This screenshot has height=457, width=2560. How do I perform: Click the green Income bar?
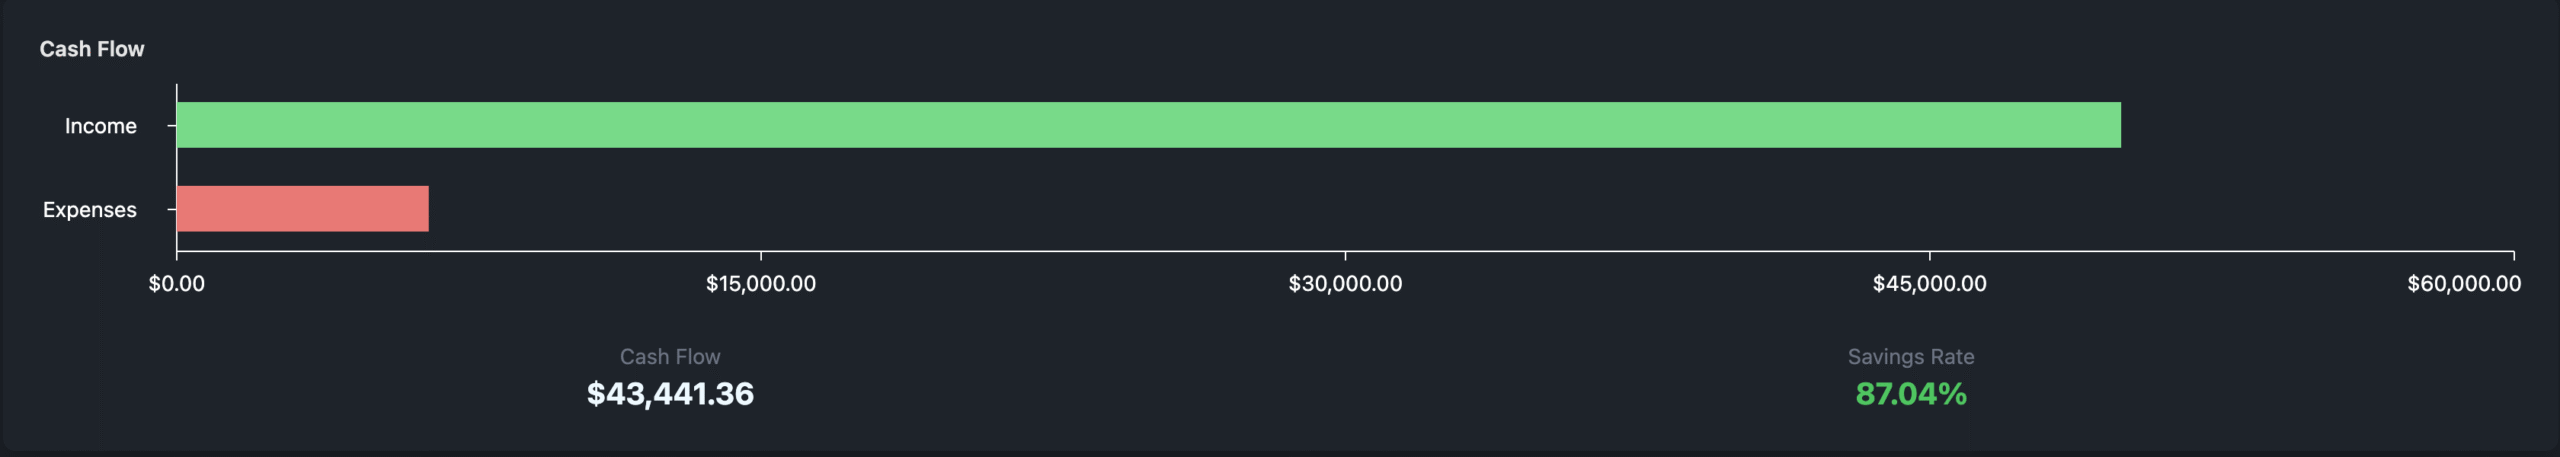coord(1148,125)
